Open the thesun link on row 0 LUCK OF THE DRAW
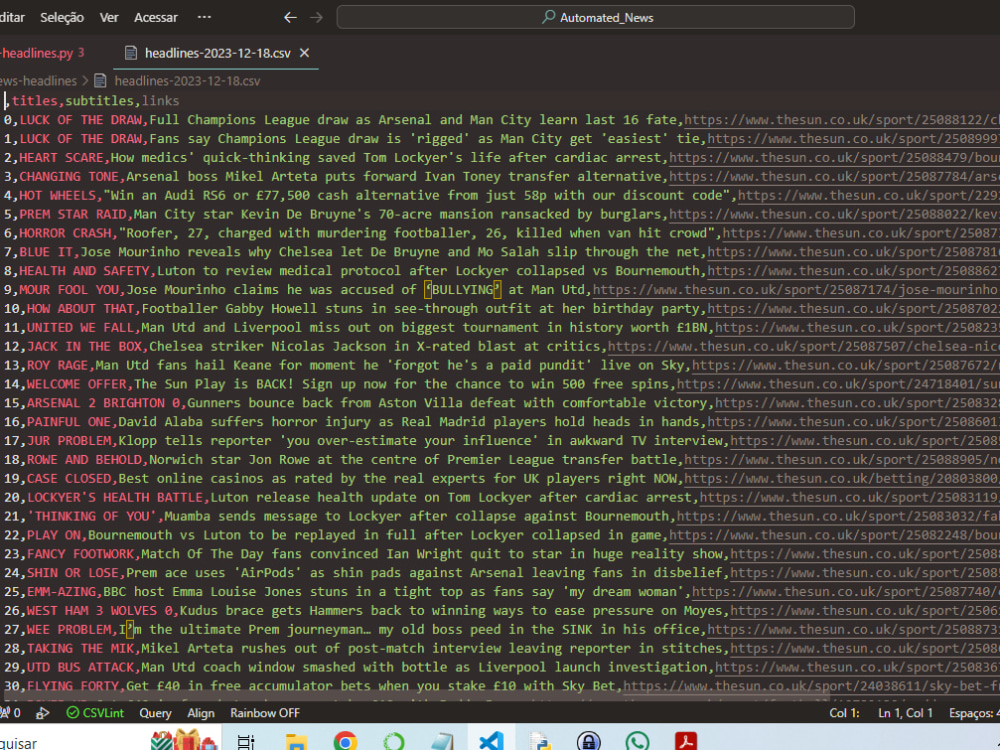1000x750 pixels. click(842, 120)
